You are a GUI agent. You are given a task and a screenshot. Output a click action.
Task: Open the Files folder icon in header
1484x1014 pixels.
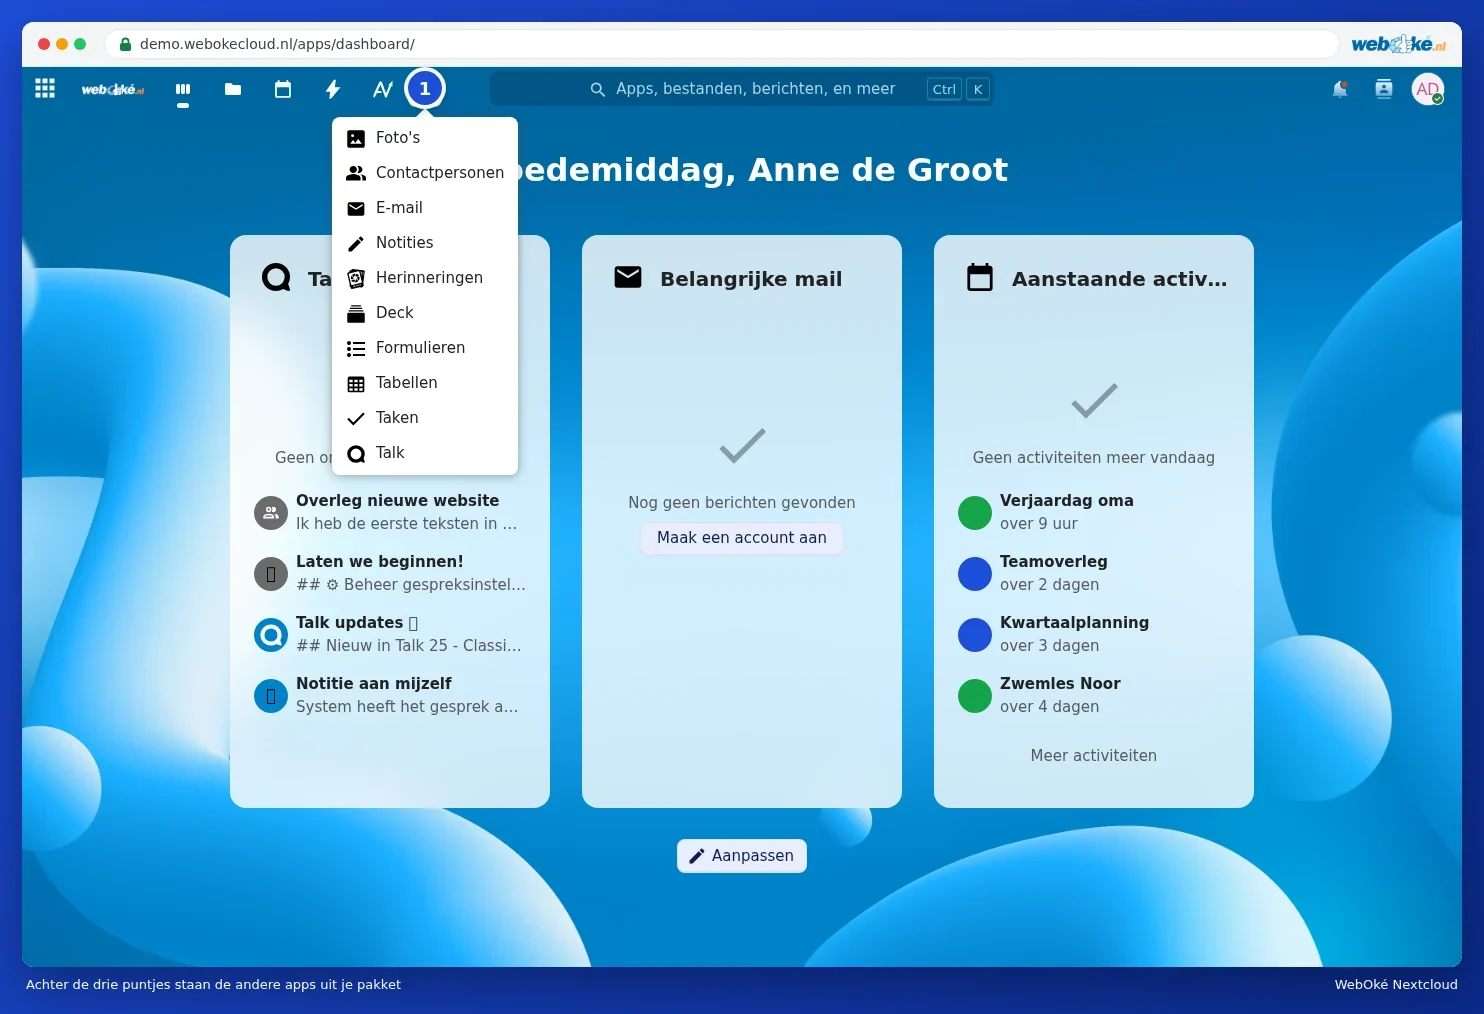(233, 89)
